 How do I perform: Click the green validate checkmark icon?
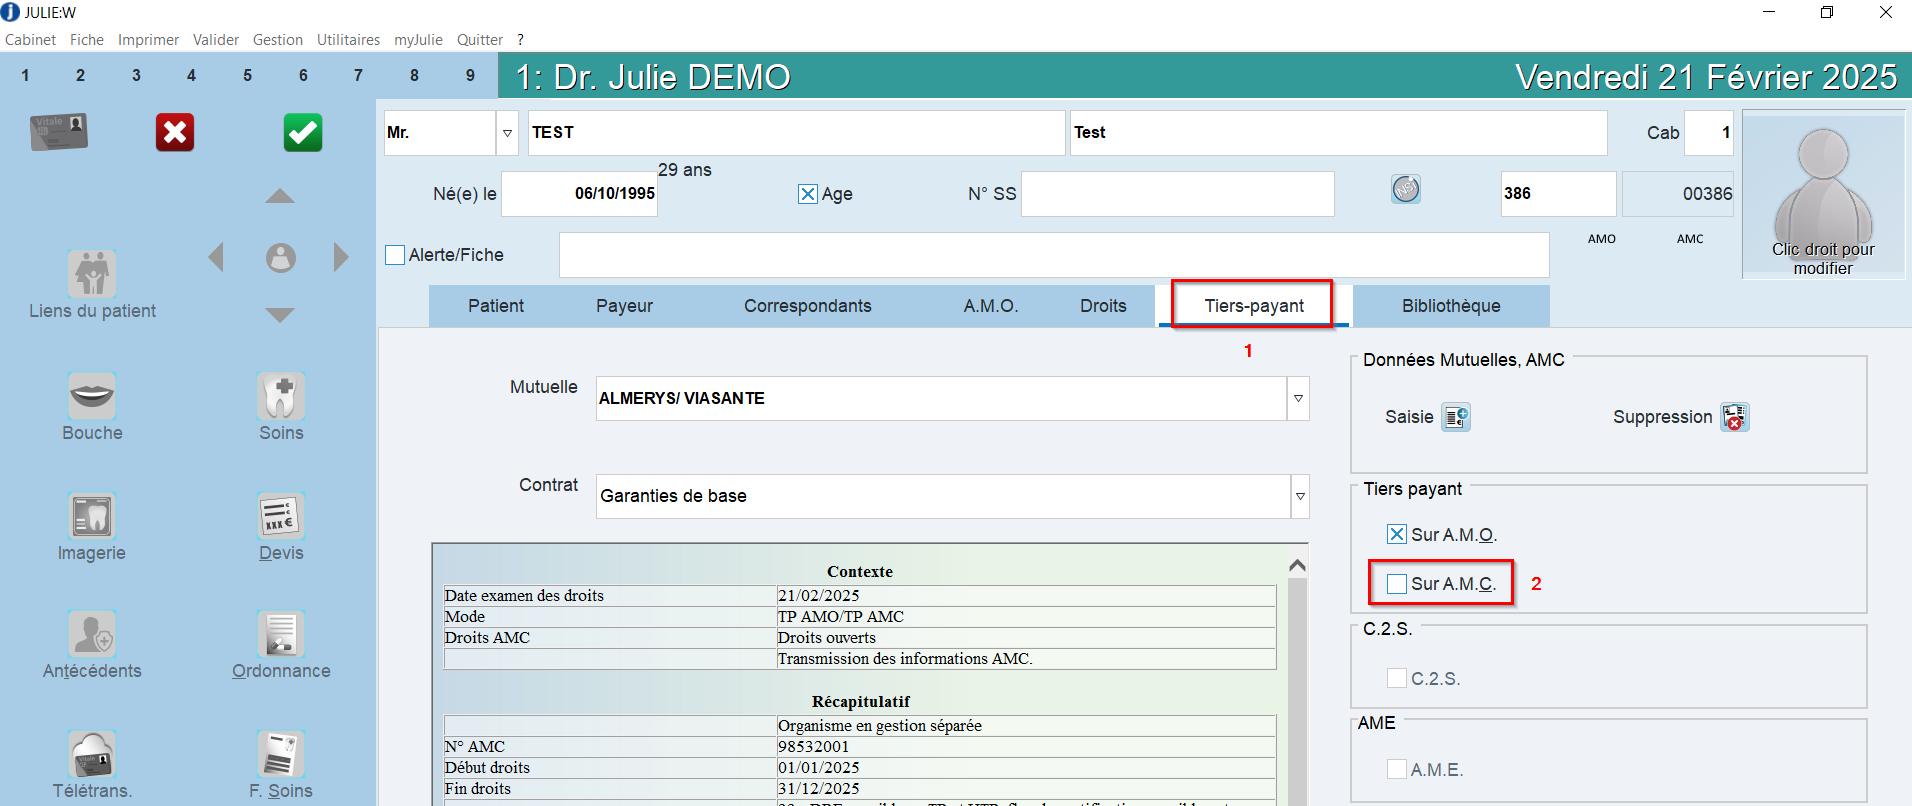click(x=303, y=132)
